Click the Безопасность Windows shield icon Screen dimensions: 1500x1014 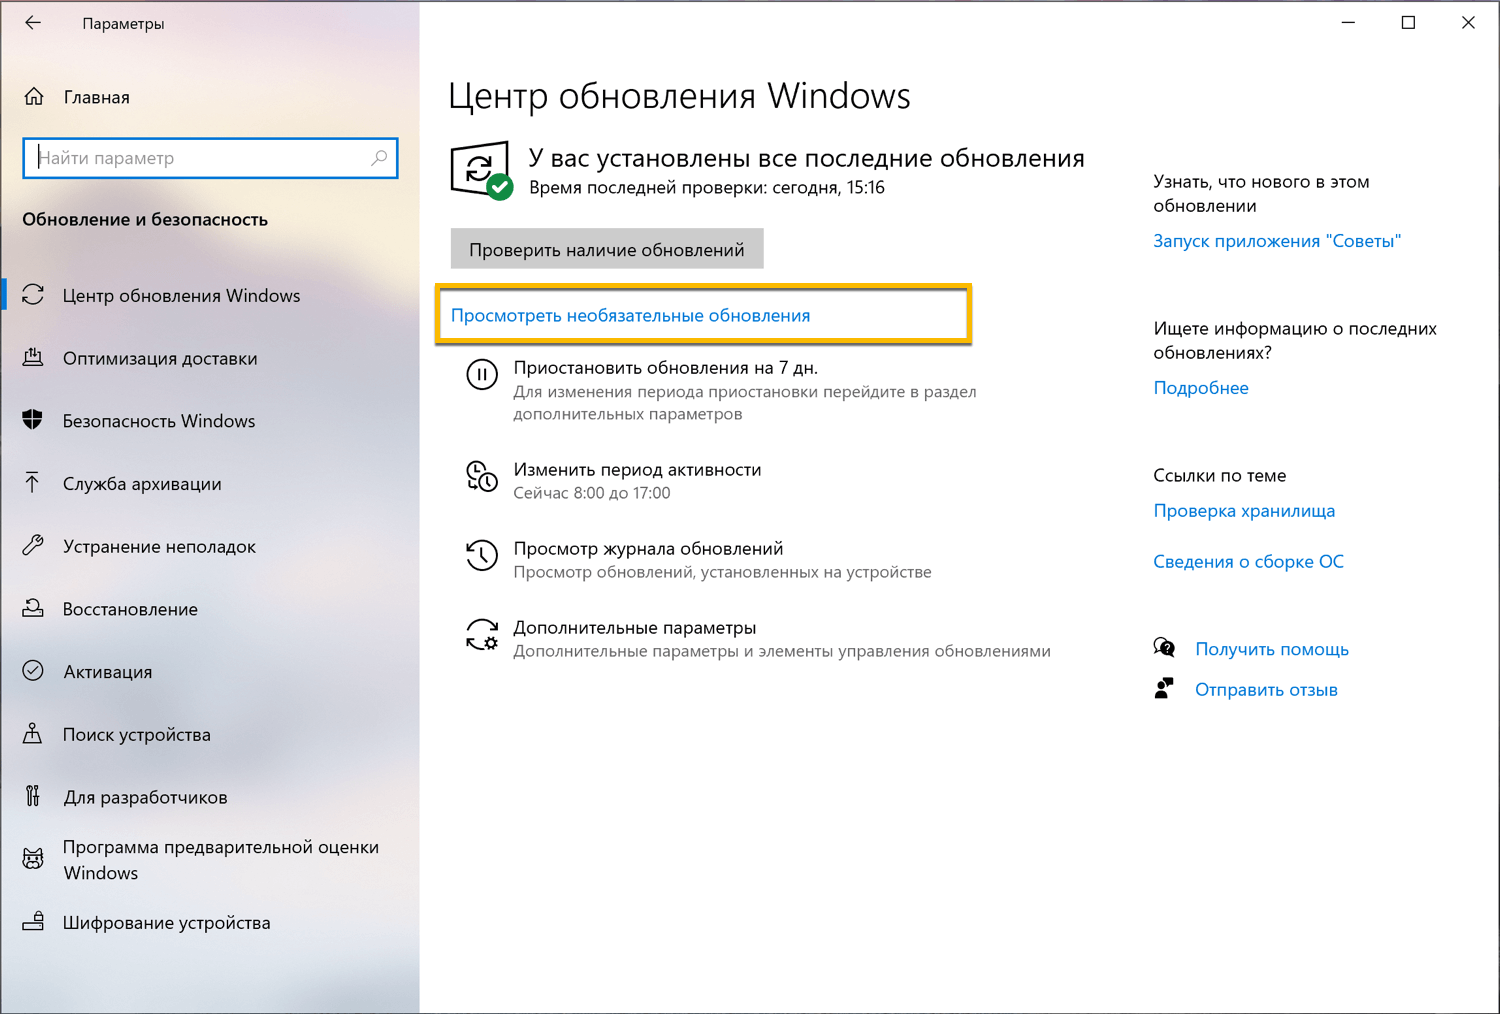coord(33,420)
